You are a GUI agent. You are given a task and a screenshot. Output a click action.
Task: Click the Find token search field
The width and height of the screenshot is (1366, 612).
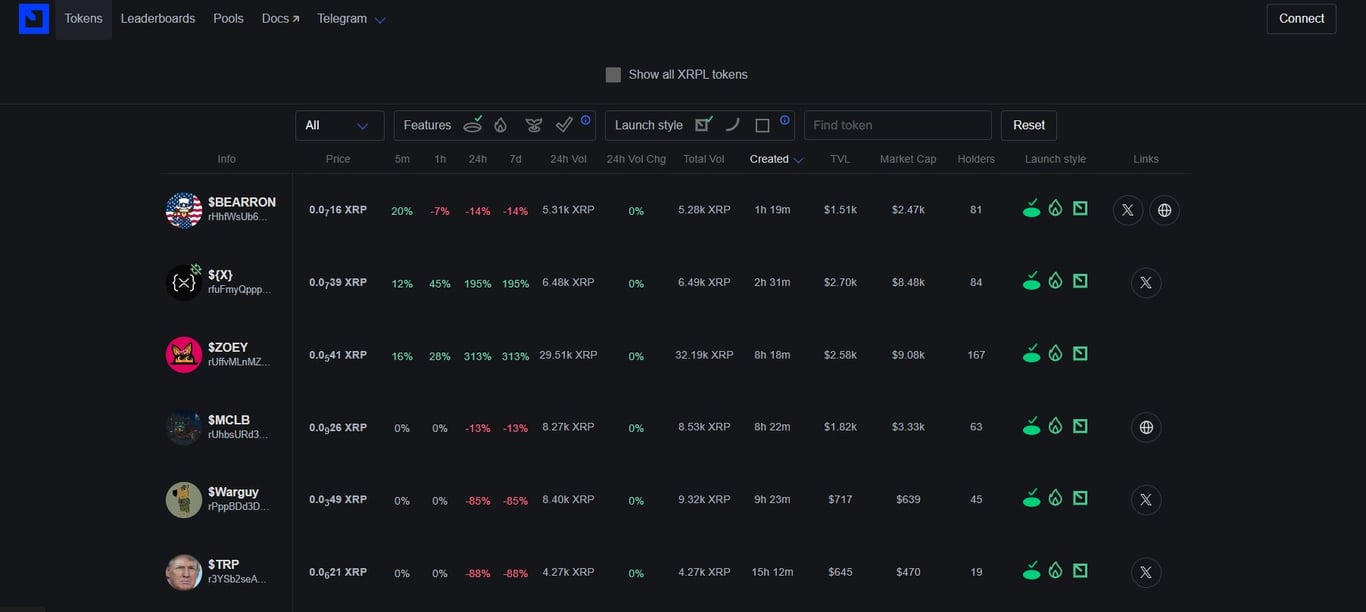(x=897, y=124)
